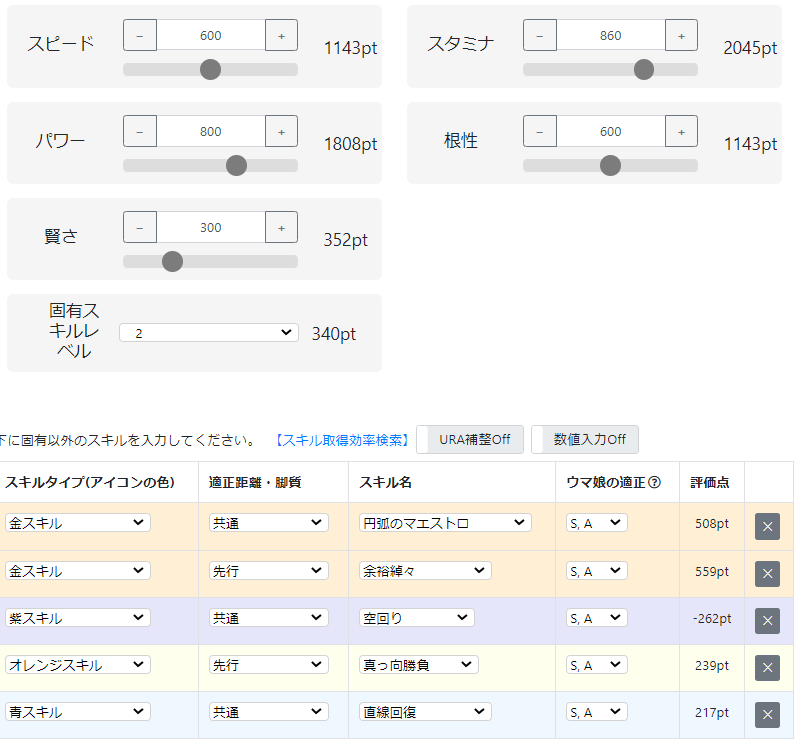Click the 2045pt stamina score
This screenshot has height=741, width=794.
(x=750, y=48)
